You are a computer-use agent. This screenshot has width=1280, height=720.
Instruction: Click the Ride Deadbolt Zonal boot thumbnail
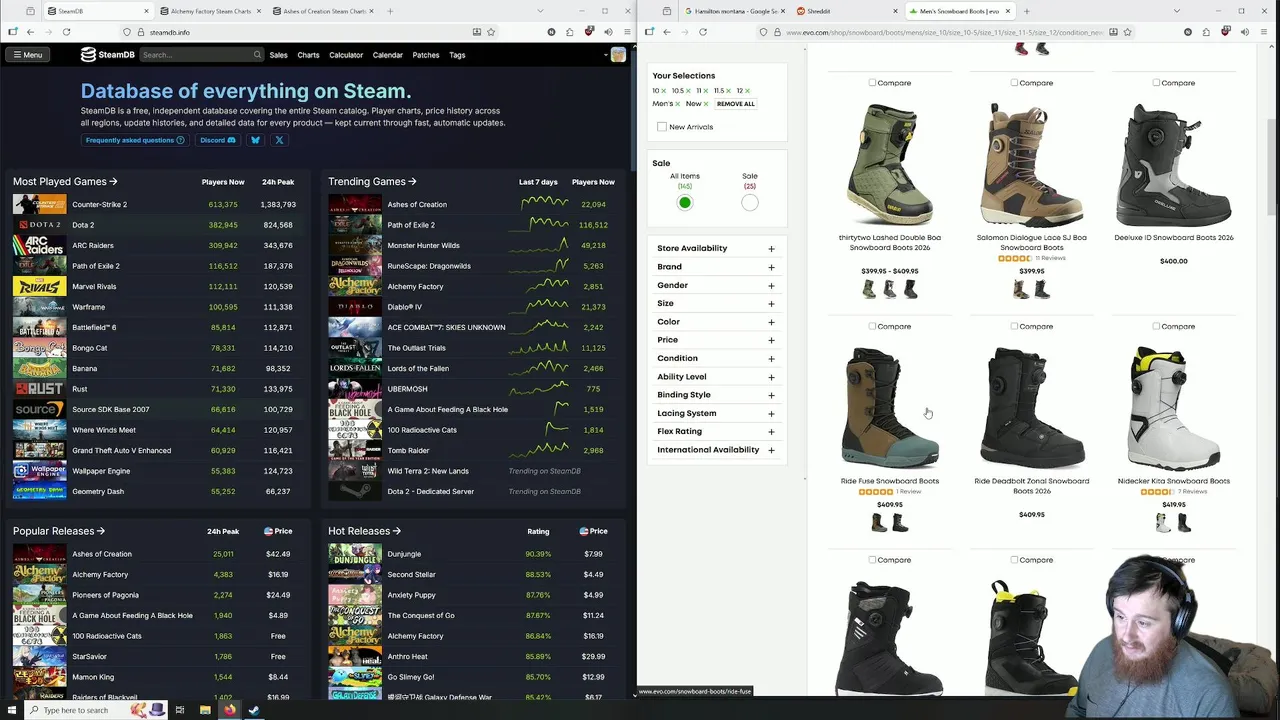[x=1031, y=407]
